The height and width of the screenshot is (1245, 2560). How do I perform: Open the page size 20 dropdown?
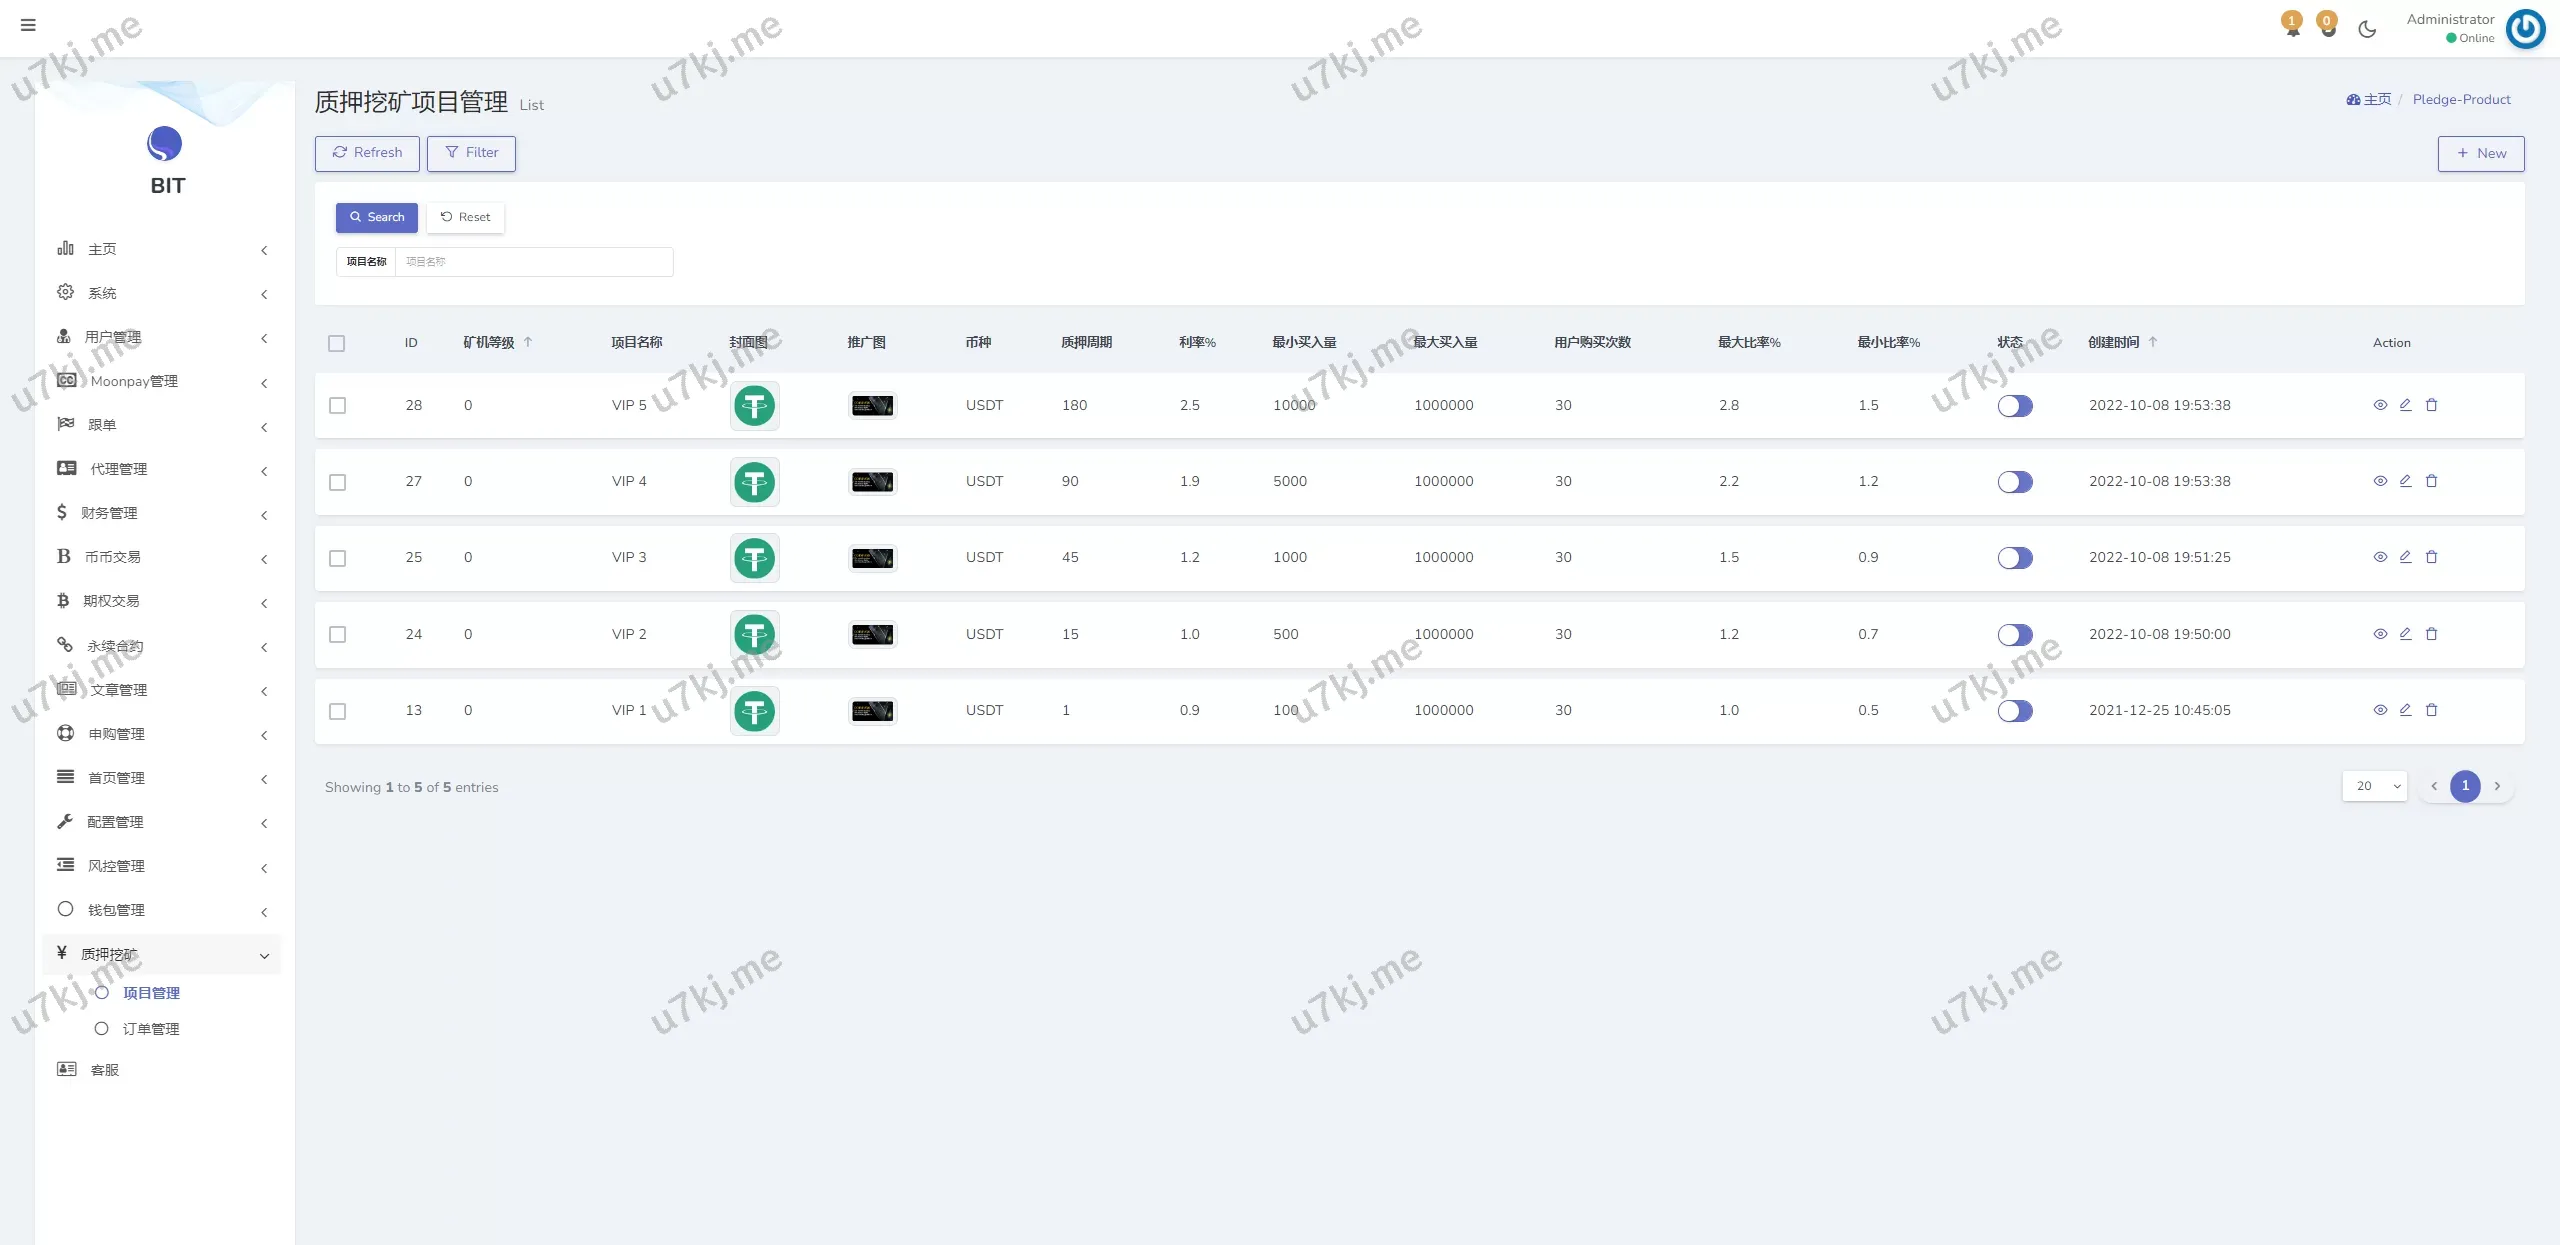[x=2374, y=786]
